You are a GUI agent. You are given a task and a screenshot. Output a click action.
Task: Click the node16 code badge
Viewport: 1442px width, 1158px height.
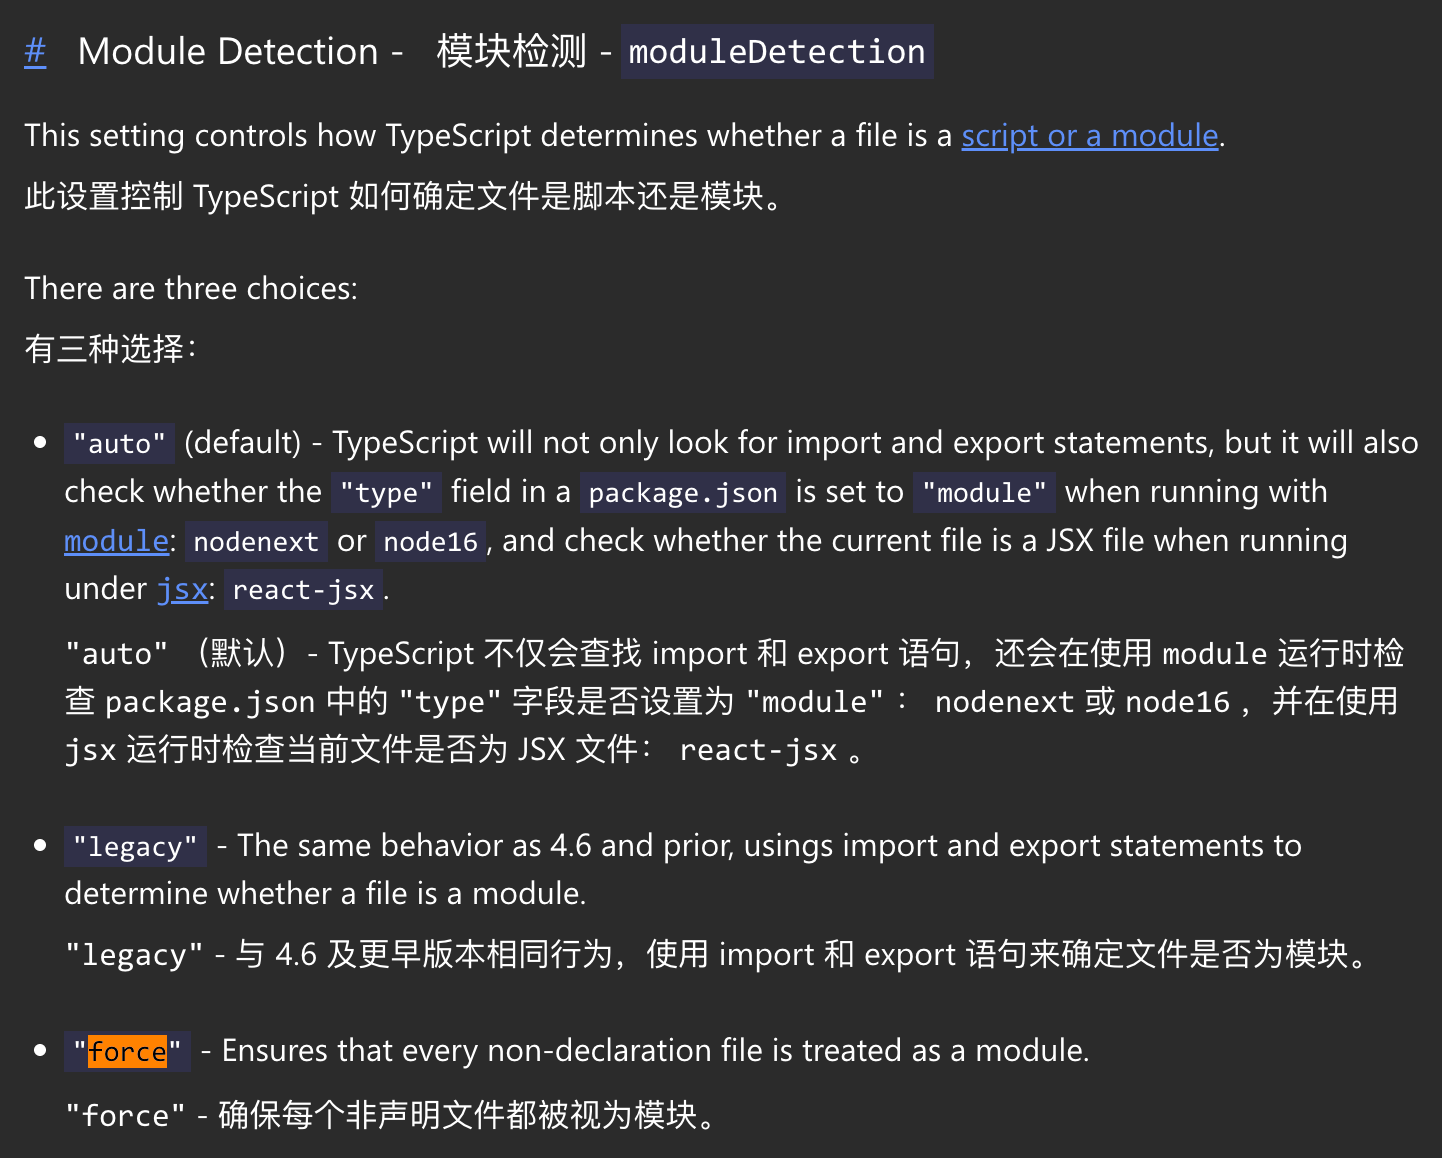pyautogui.click(x=430, y=541)
